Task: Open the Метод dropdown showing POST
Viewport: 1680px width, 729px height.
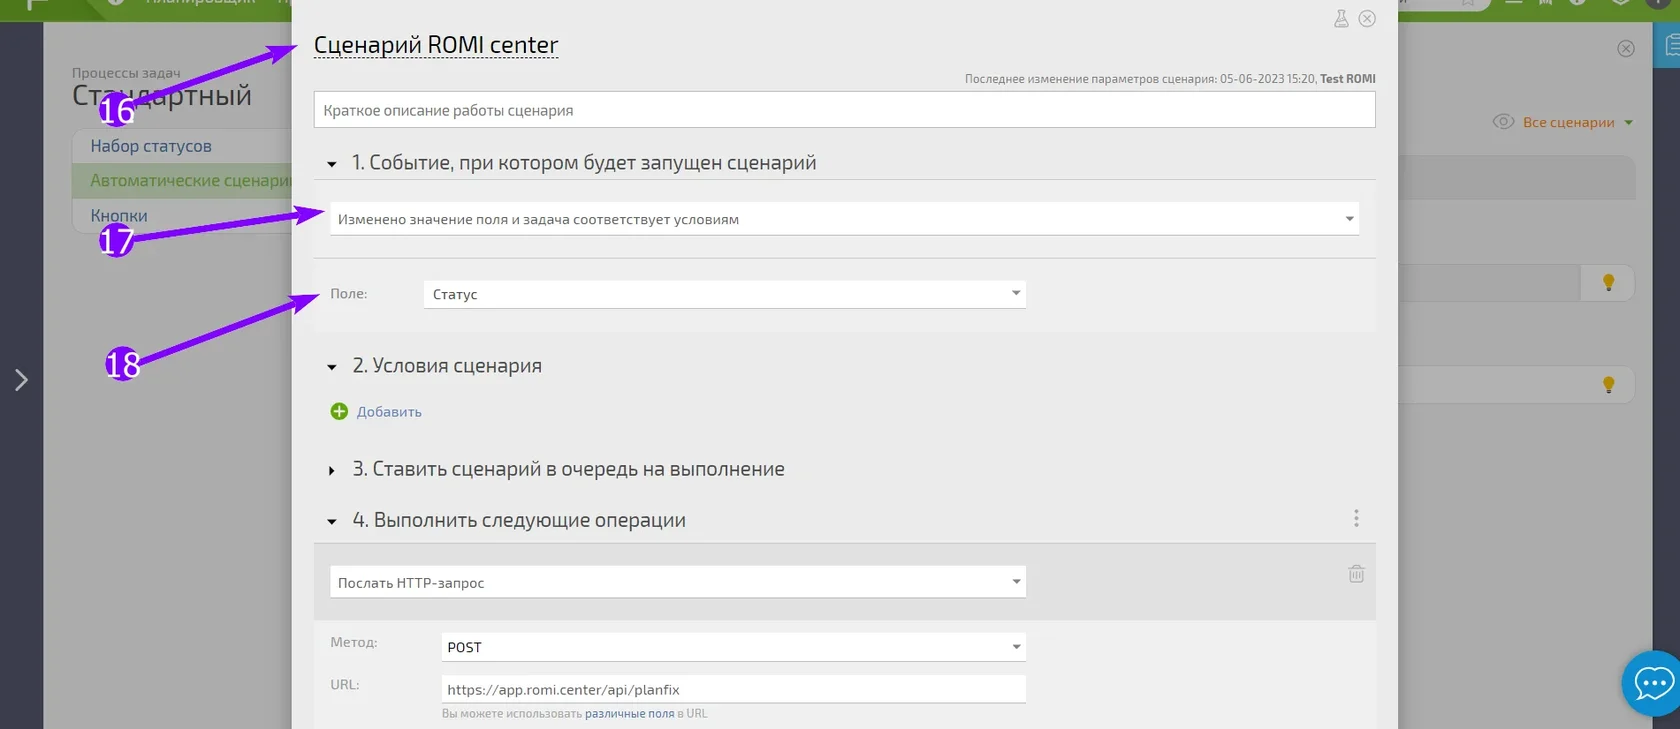Action: coord(734,647)
